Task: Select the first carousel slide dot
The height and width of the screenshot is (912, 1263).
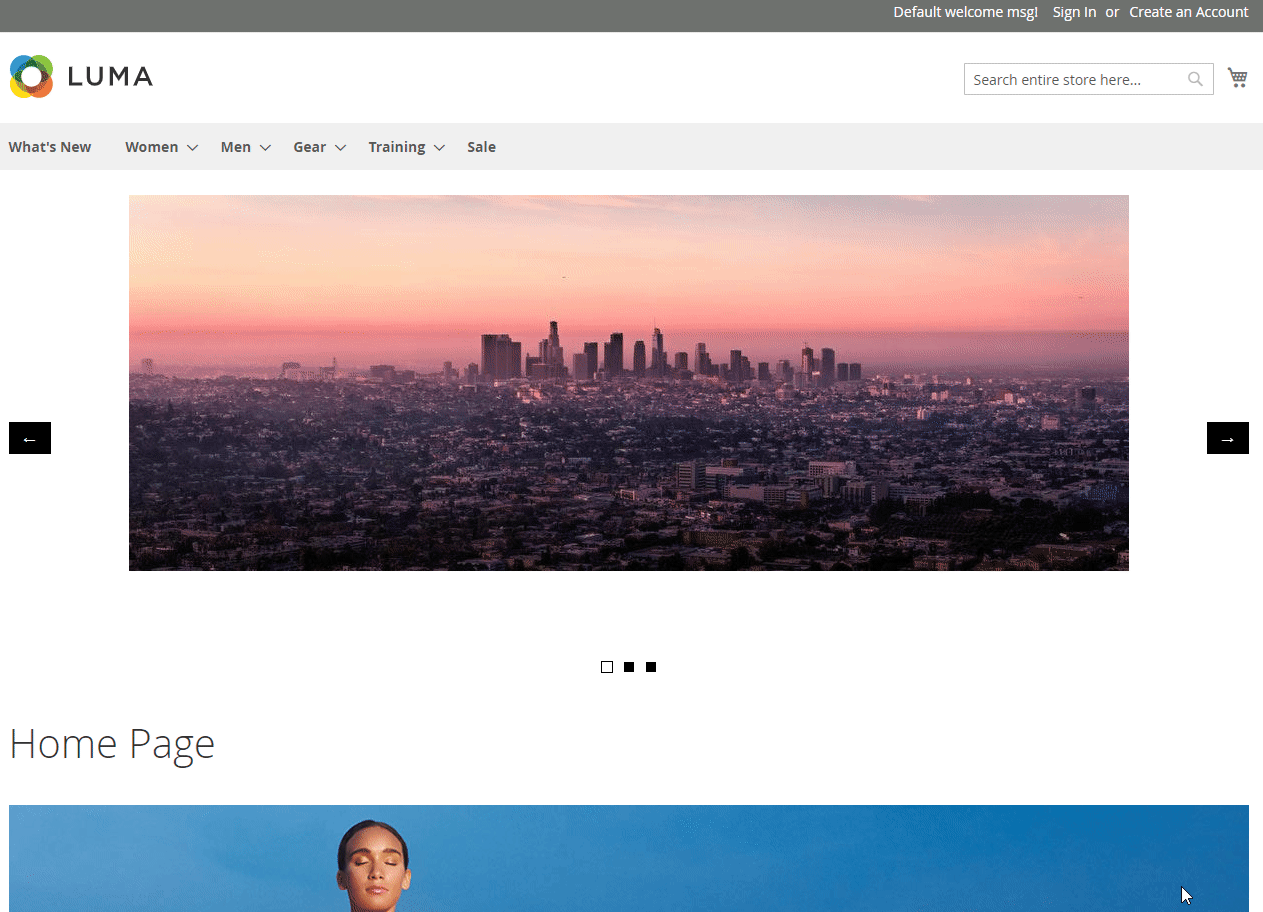Action: click(607, 667)
